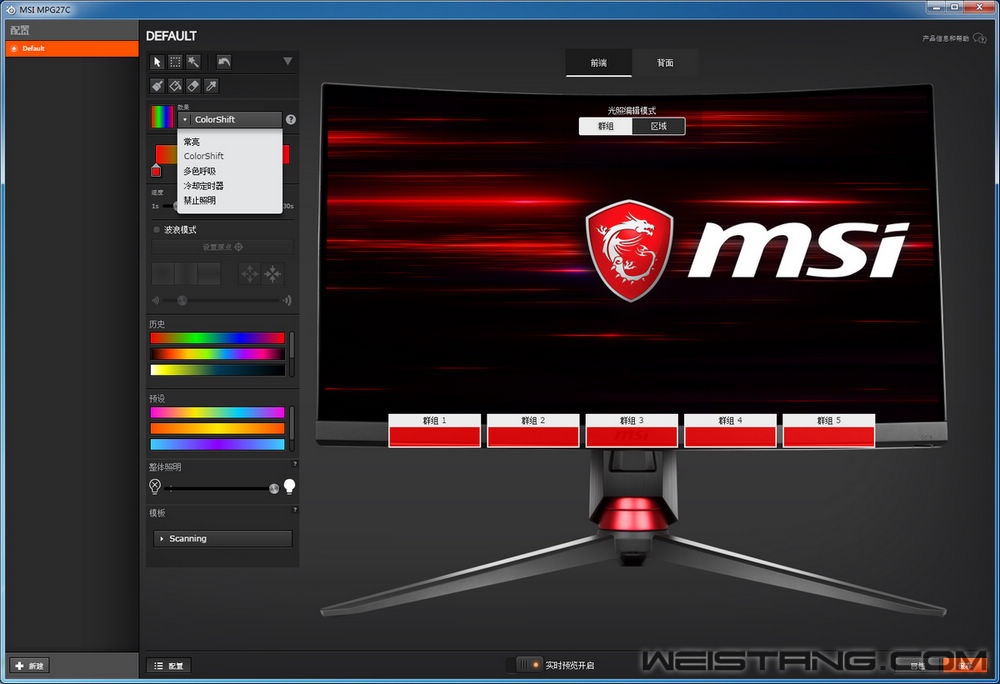Open the 产品信息和帮助 cloud icon
This screenshot has height=684, width=1000.
click(x=980, y=39)
